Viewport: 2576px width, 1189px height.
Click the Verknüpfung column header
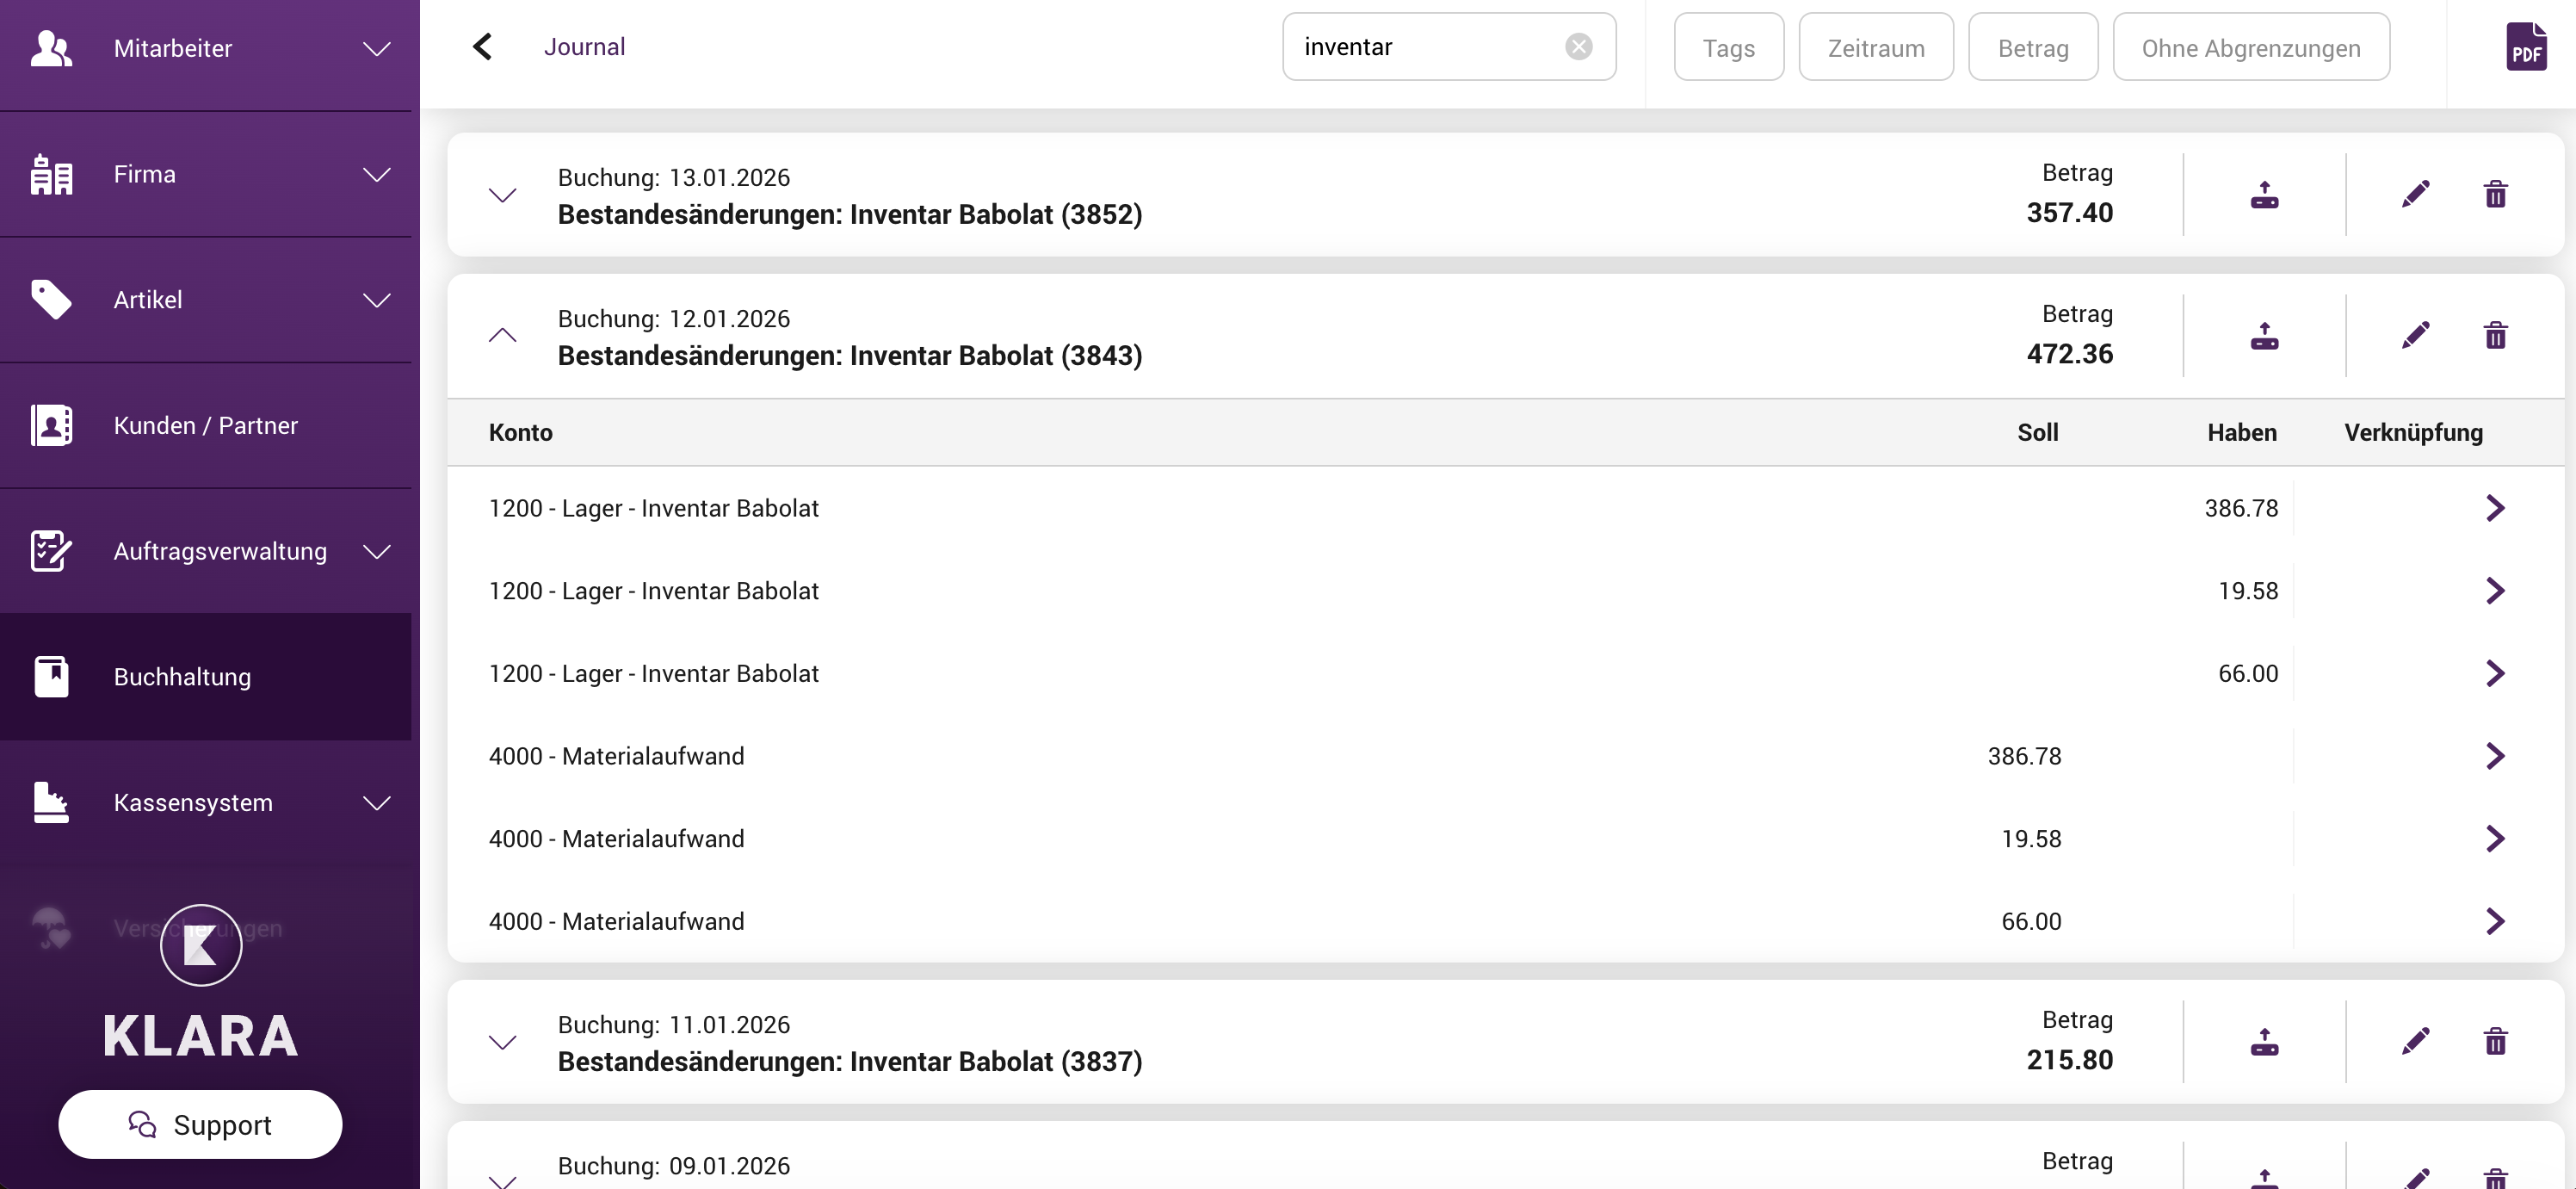tap(2413, 433)
